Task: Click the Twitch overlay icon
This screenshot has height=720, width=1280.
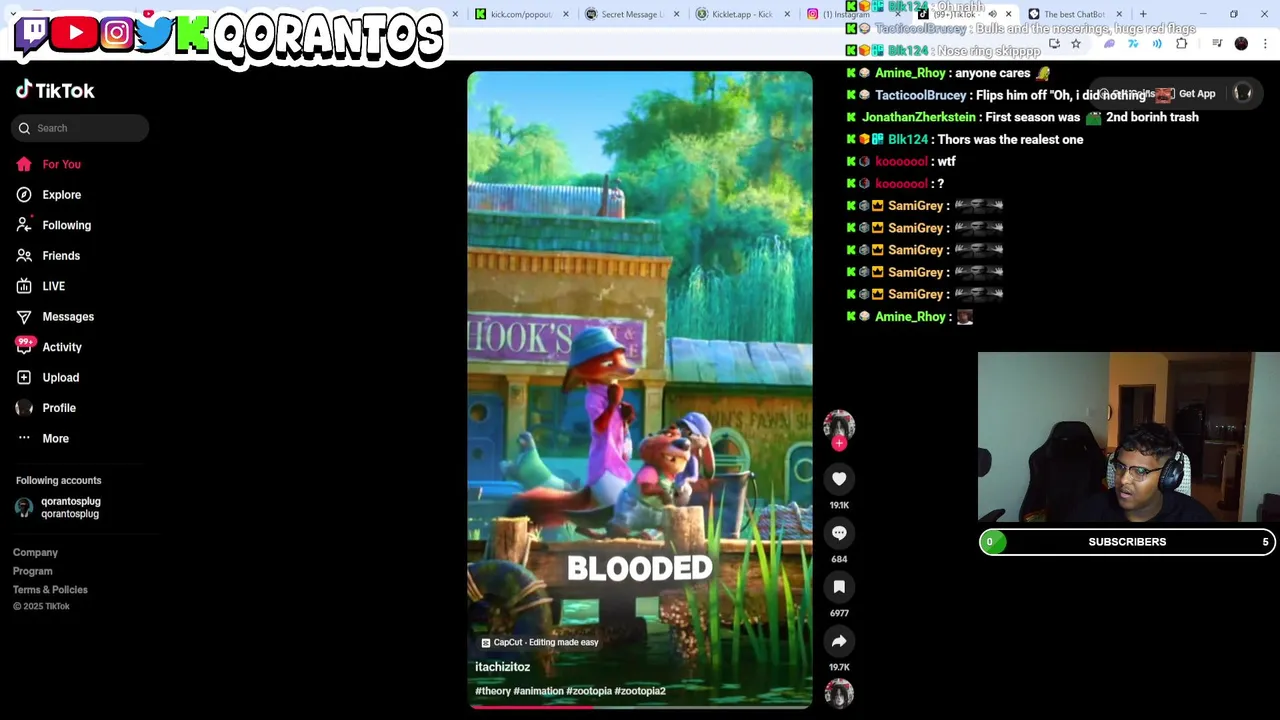Action: (x=31, y=34)
